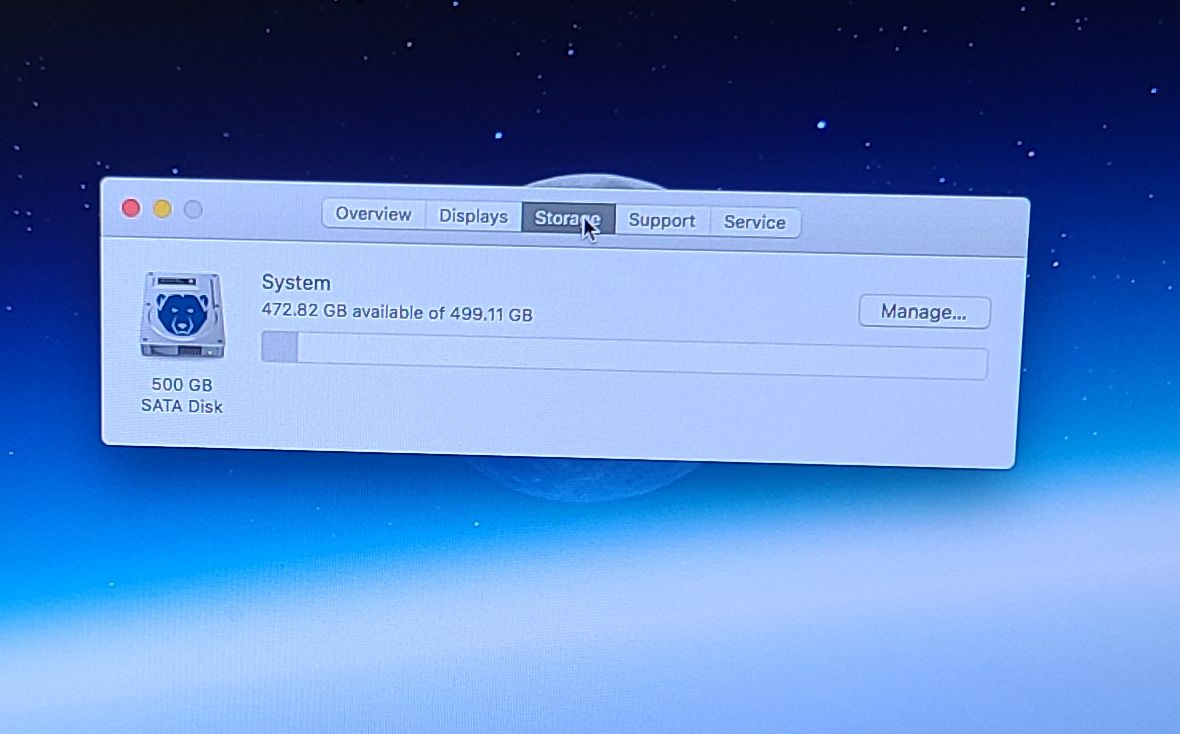Select the Storage tab
Screen dimensions: 1180x734
point(566,218)
